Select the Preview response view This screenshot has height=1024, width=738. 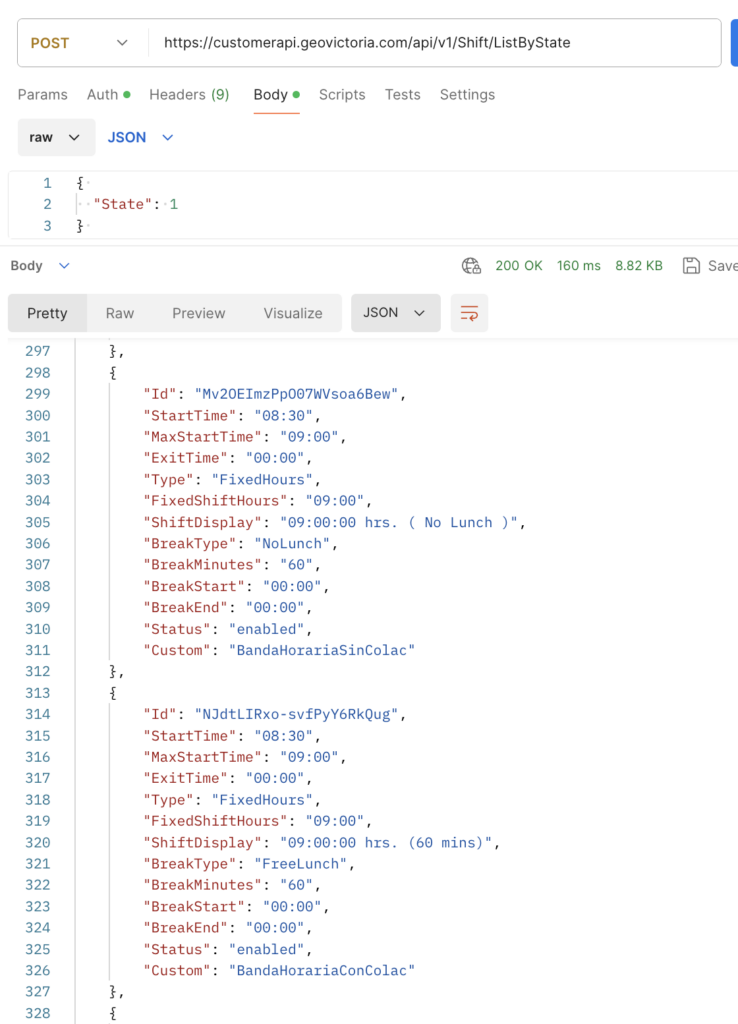(x=199, y=313)
